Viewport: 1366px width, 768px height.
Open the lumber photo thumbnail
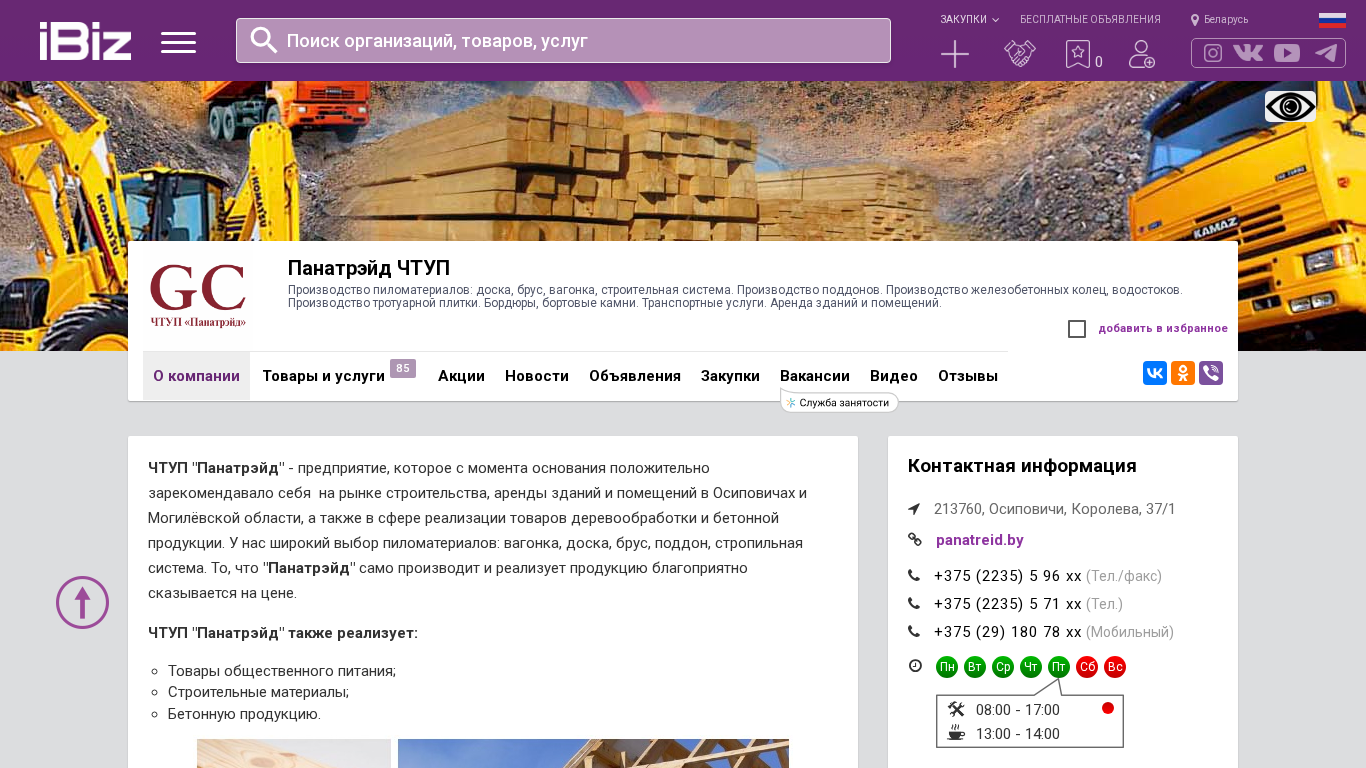tap(294, 753)
